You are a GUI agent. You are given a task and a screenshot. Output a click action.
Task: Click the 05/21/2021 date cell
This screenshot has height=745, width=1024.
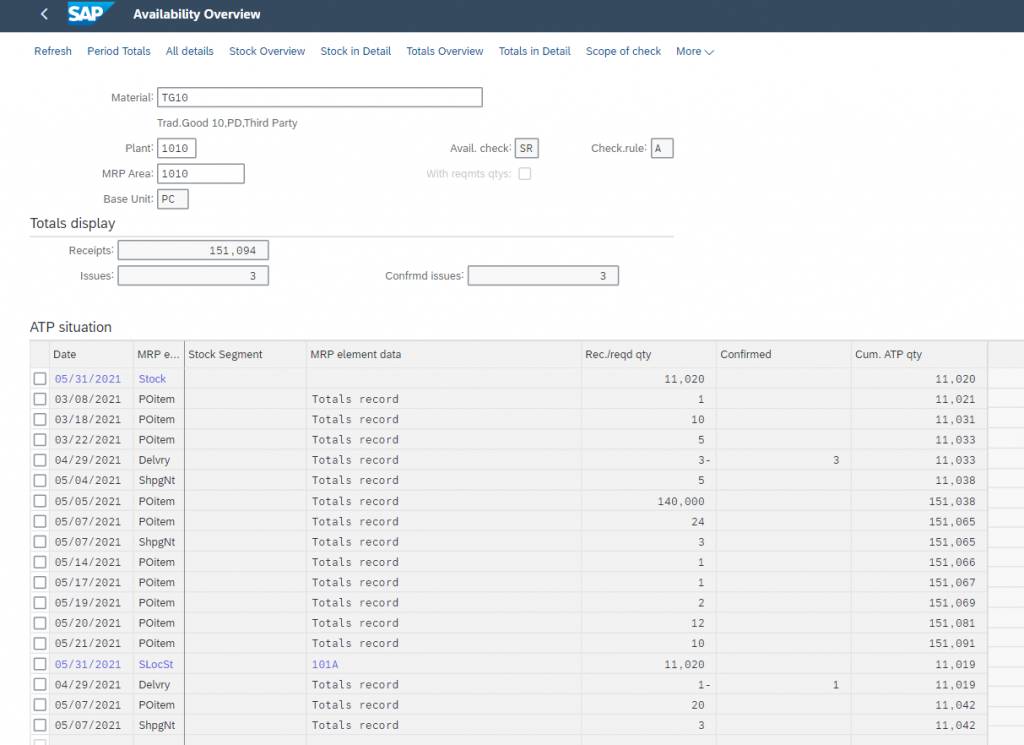coord(88,643)
